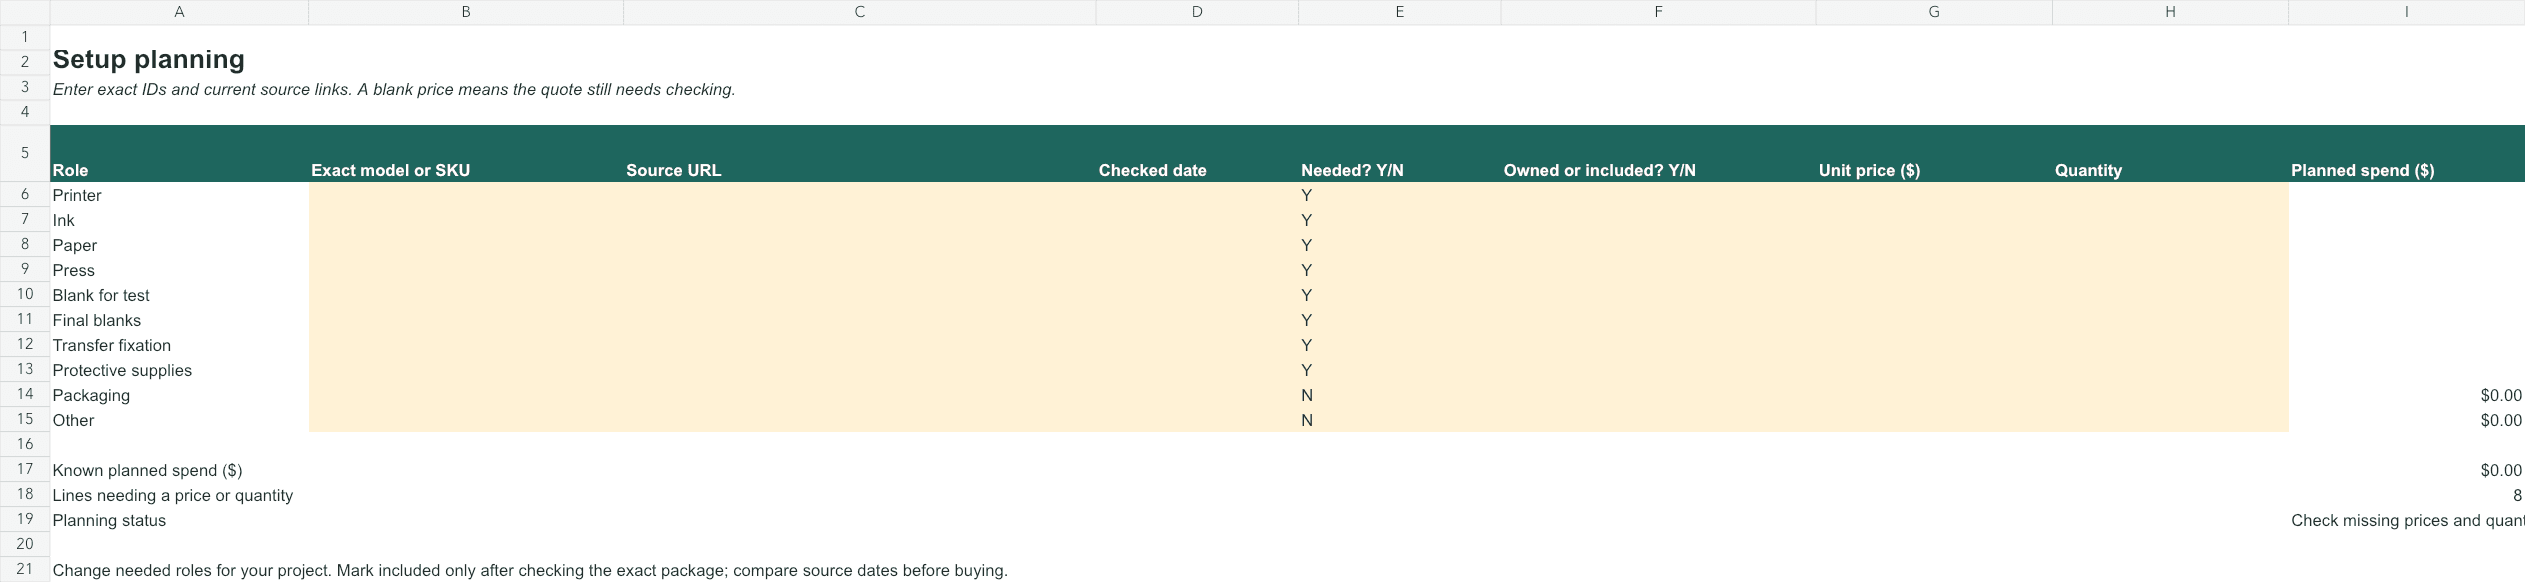Click the lines needing price value 8
The width and height of the screenshot is (2525, 582).
(x=2517, y=495)
